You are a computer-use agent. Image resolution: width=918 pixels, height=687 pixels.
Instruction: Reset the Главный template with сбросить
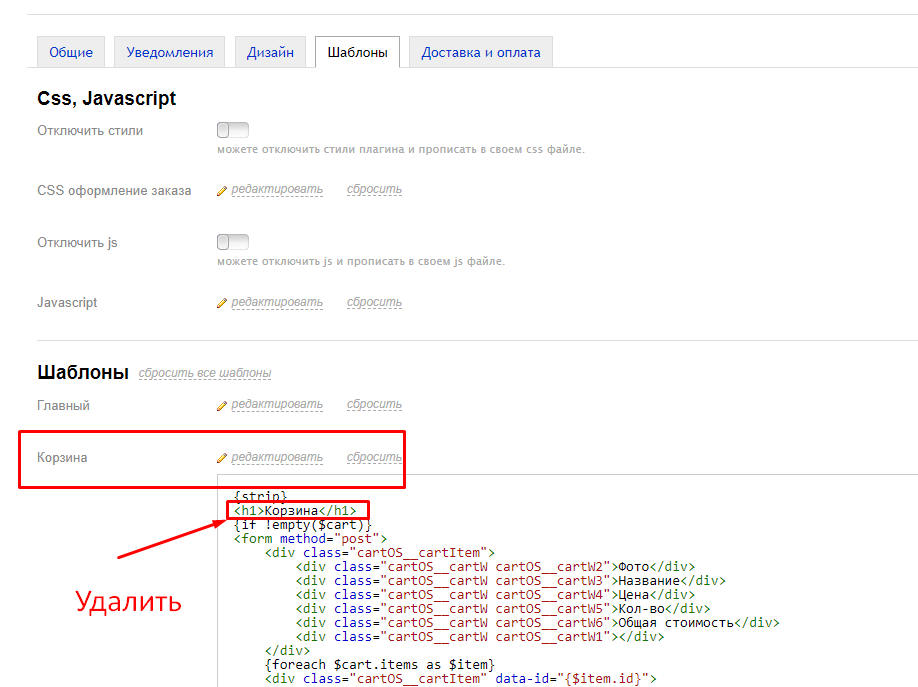pos(374,405)
